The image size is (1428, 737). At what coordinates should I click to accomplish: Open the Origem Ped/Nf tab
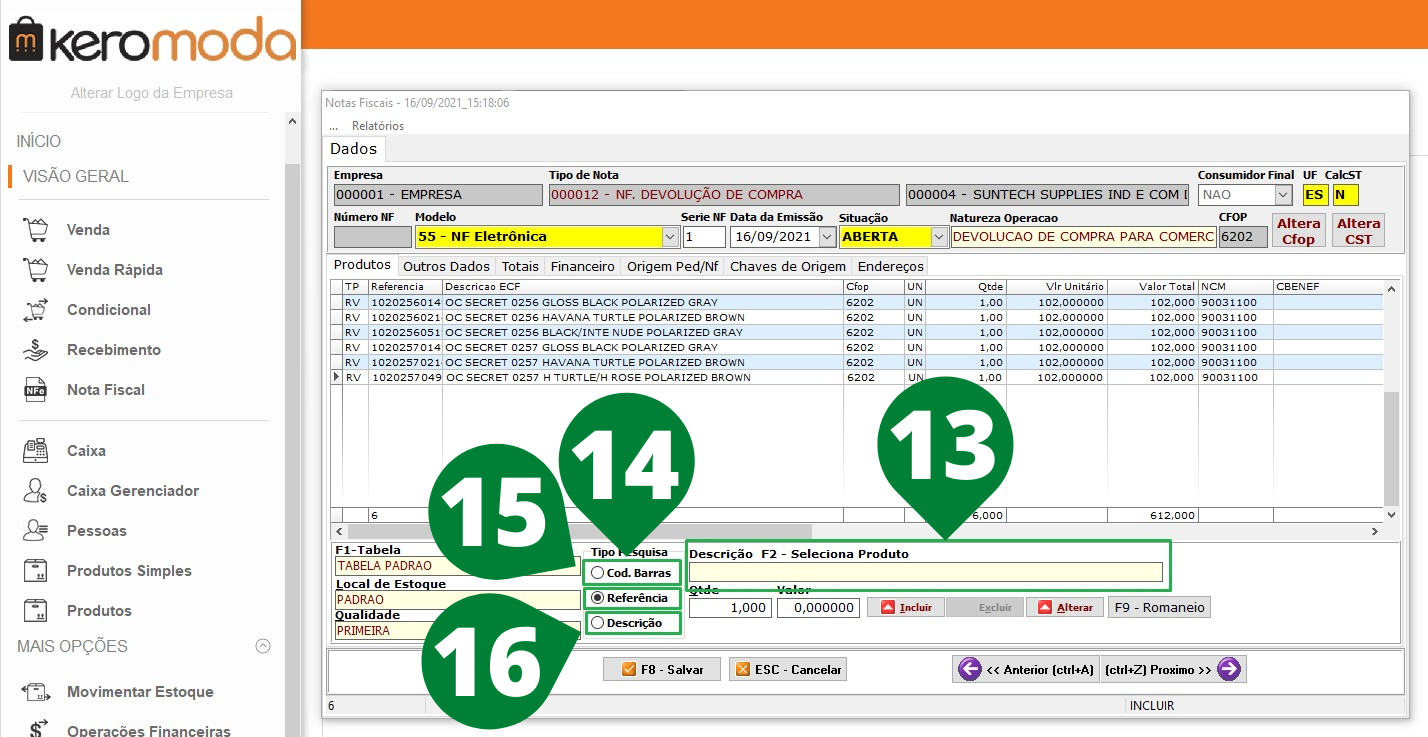point(672,267)
